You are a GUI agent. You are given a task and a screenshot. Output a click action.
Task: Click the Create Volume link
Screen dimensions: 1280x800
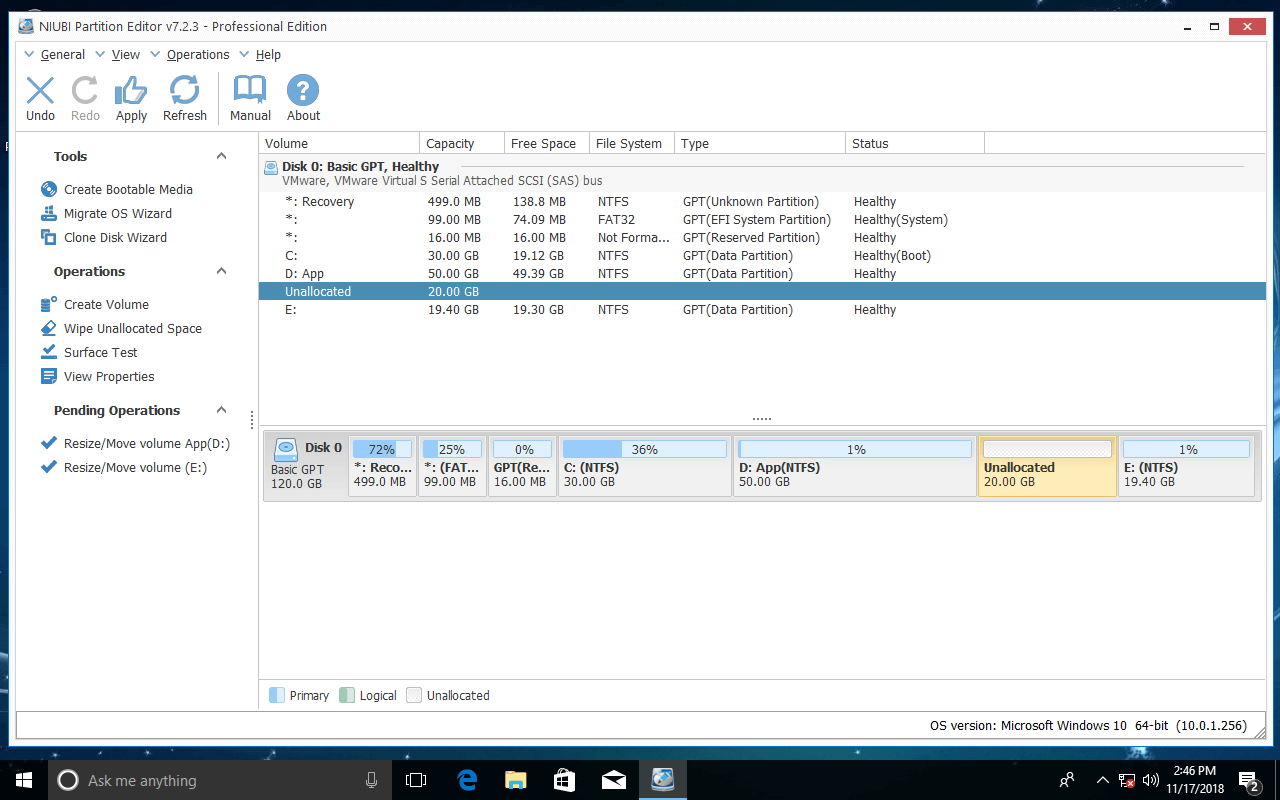click(x=106, y=304)
